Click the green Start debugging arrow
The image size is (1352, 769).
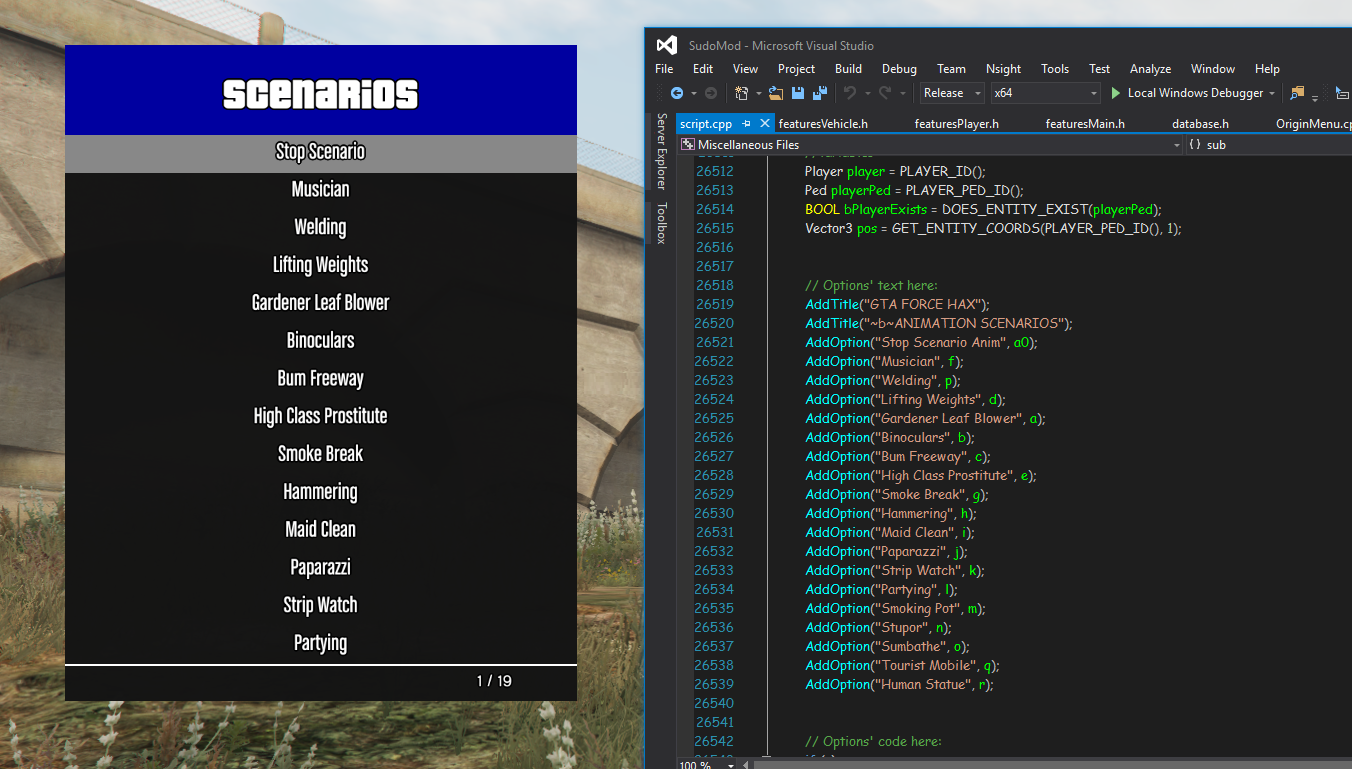pos(1116,93)
